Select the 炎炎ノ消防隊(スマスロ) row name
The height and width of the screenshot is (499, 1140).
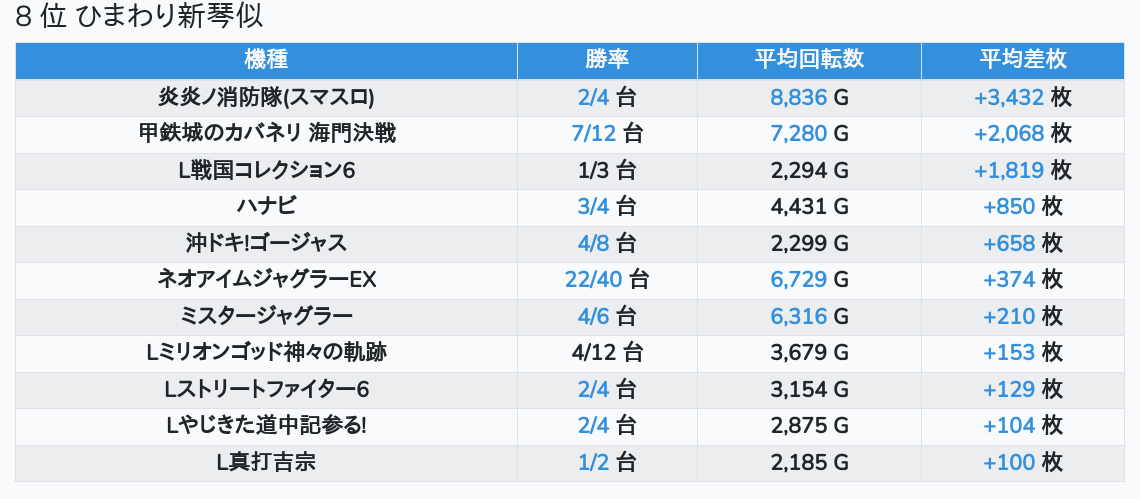click(266, 97)
